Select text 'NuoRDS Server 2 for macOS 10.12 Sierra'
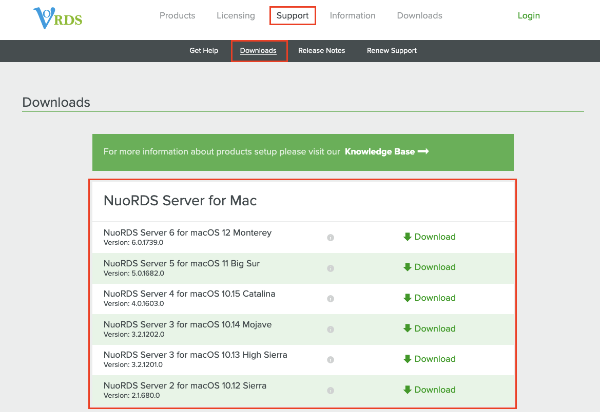Image resolution: width=600 pixels, height=412 pixels. pyautogui.click(x=185, y=386)
